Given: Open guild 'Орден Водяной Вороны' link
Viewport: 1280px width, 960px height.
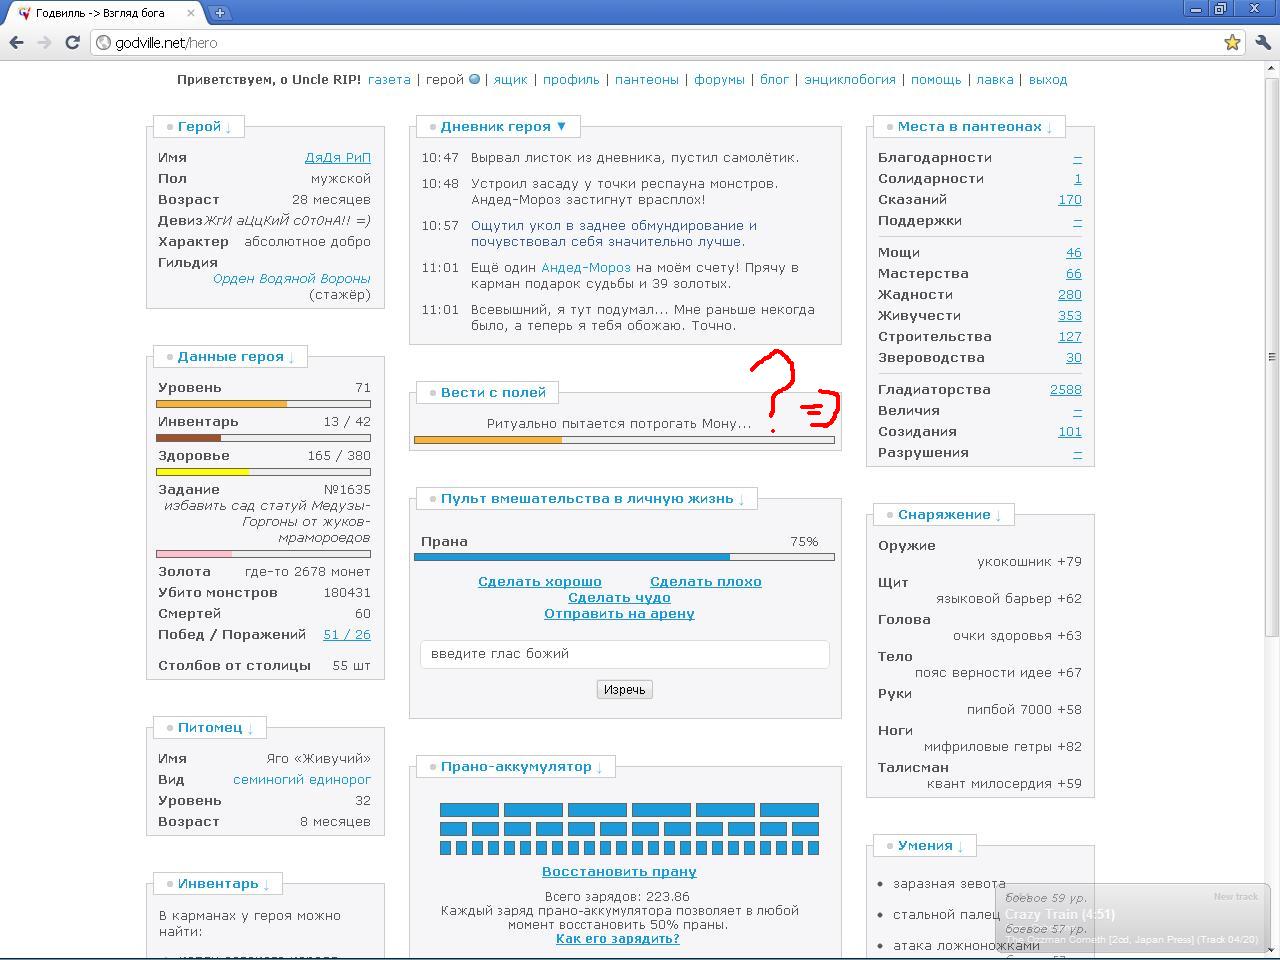Looking at the screenshot, I should point(292,279).
